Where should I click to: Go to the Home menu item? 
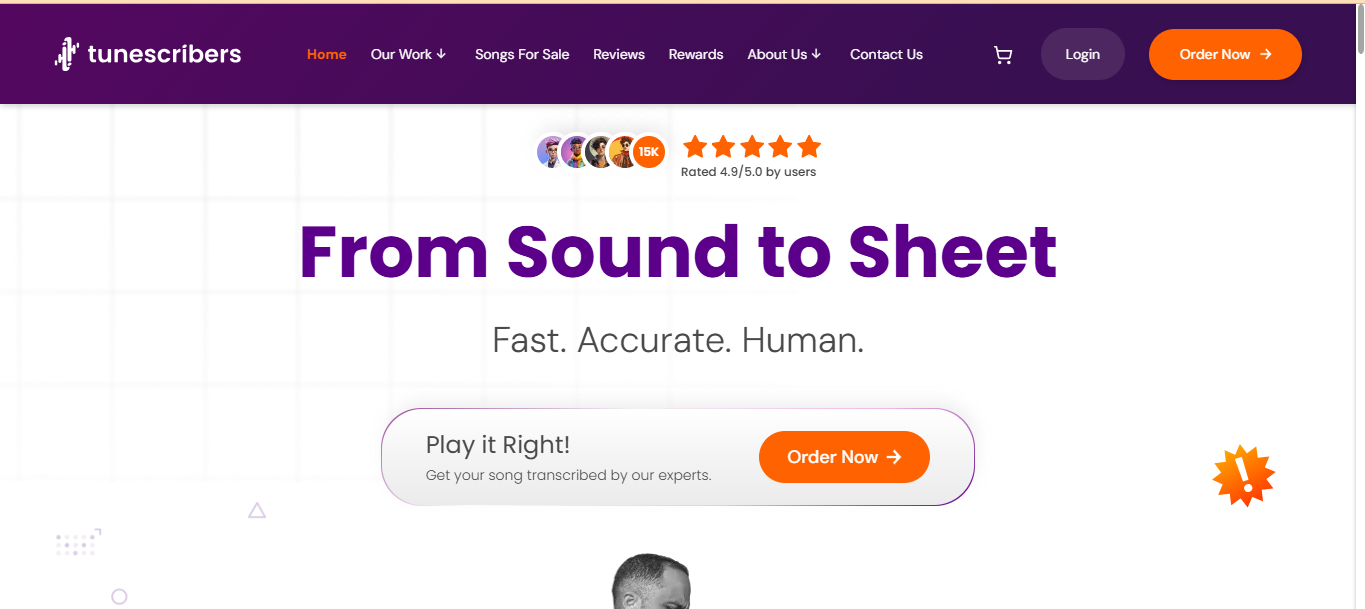click(x=326, y=54)
